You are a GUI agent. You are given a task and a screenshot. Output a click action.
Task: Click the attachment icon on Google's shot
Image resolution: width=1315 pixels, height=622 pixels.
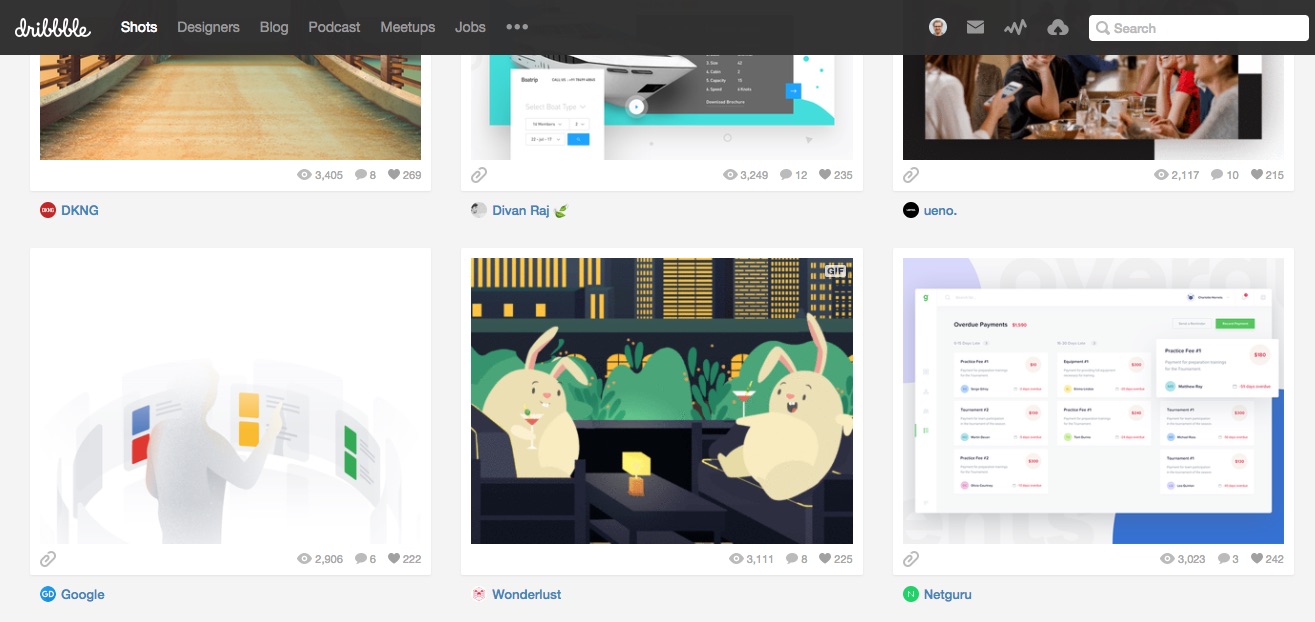click(x=48, y=558)
